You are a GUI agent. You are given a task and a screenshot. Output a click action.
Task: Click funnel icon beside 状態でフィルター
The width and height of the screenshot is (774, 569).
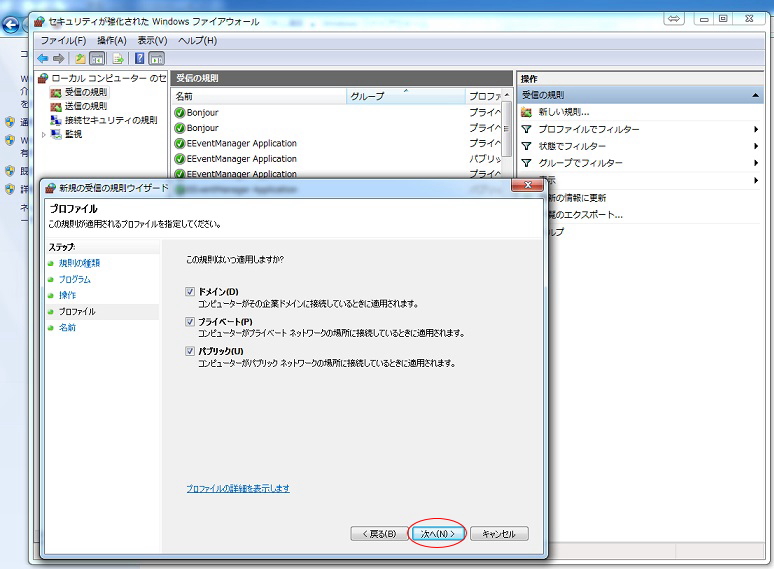point(526,146)
